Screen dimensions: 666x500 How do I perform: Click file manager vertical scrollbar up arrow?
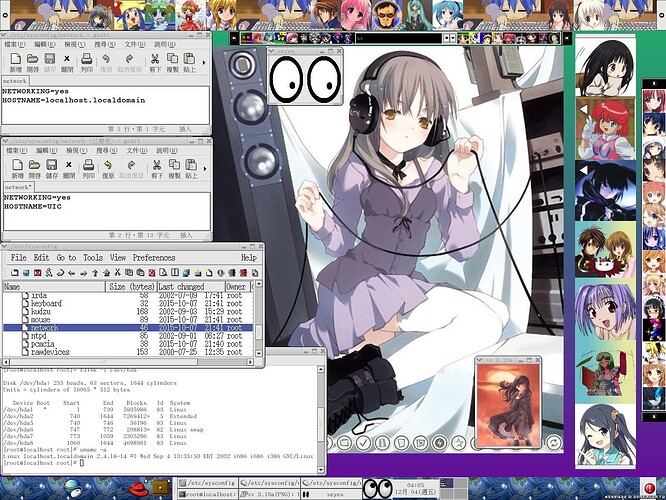pyautogui.click(x=258, y=283)
